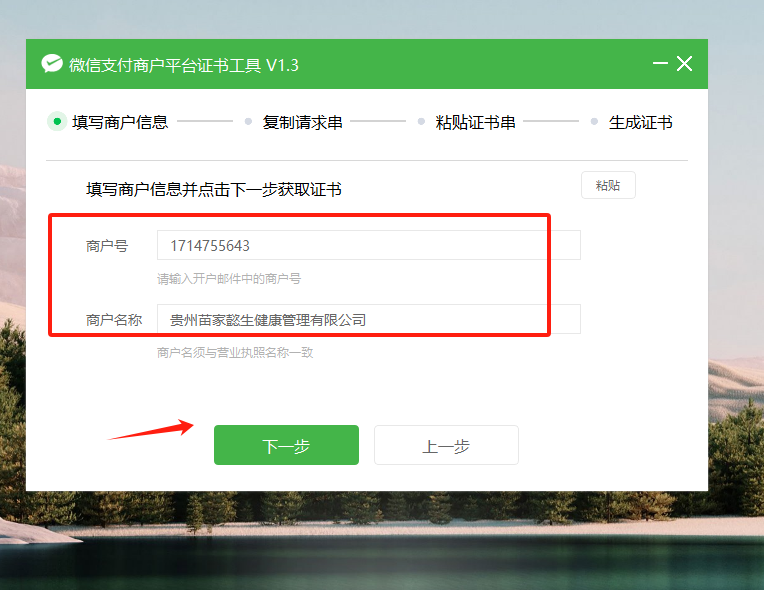Click the 粘贴 button
Viewport: 764px width, 590px height.
tap(608, 185)
